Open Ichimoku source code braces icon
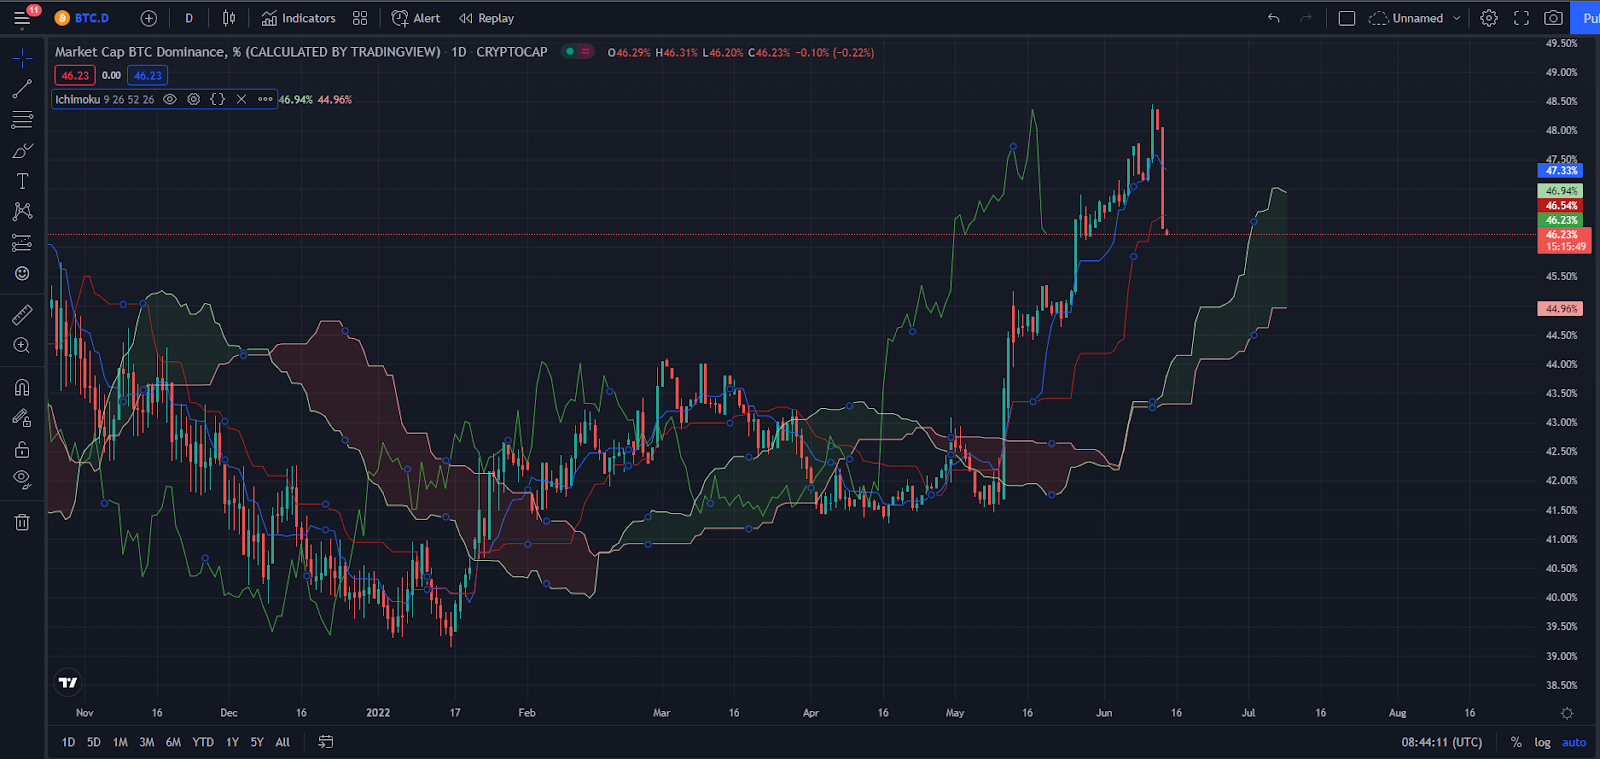This screenshot has height=759, width=1600. pyautogui.click(x=217, y=99)
